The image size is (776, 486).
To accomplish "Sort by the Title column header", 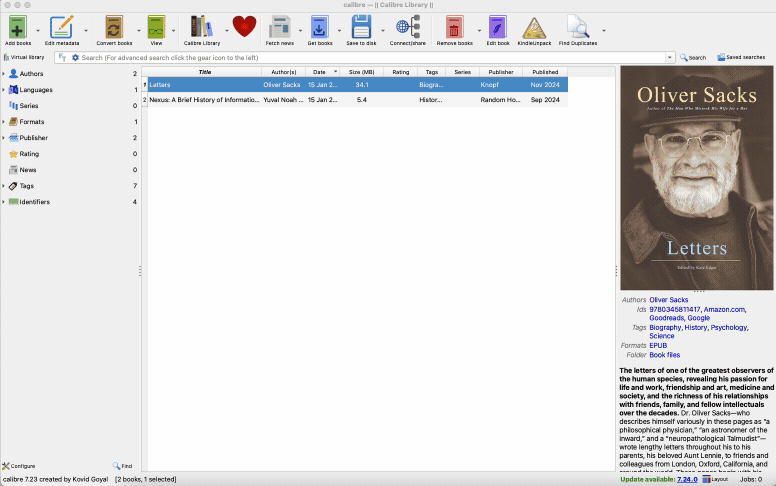I will pyautogui.click(x=204, y=72).
